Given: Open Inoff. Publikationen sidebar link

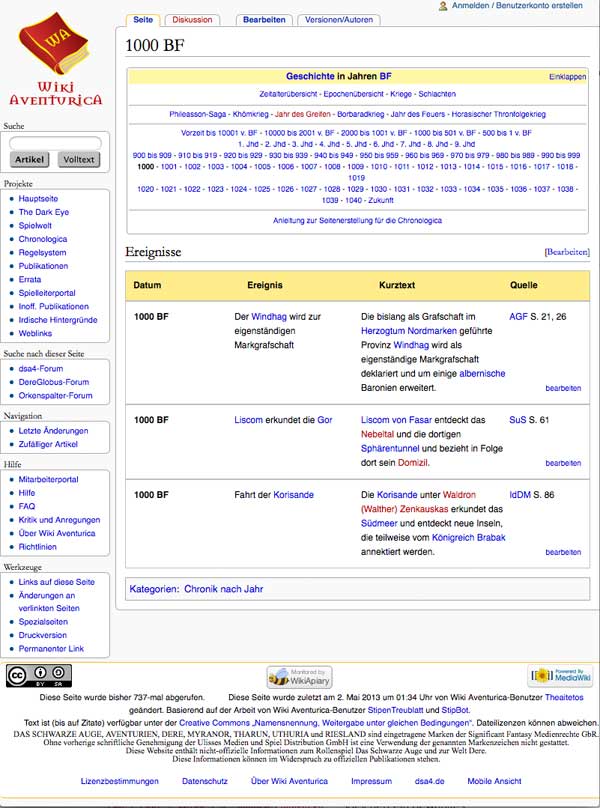Looking at the screenshot, I should pos(54,306).
